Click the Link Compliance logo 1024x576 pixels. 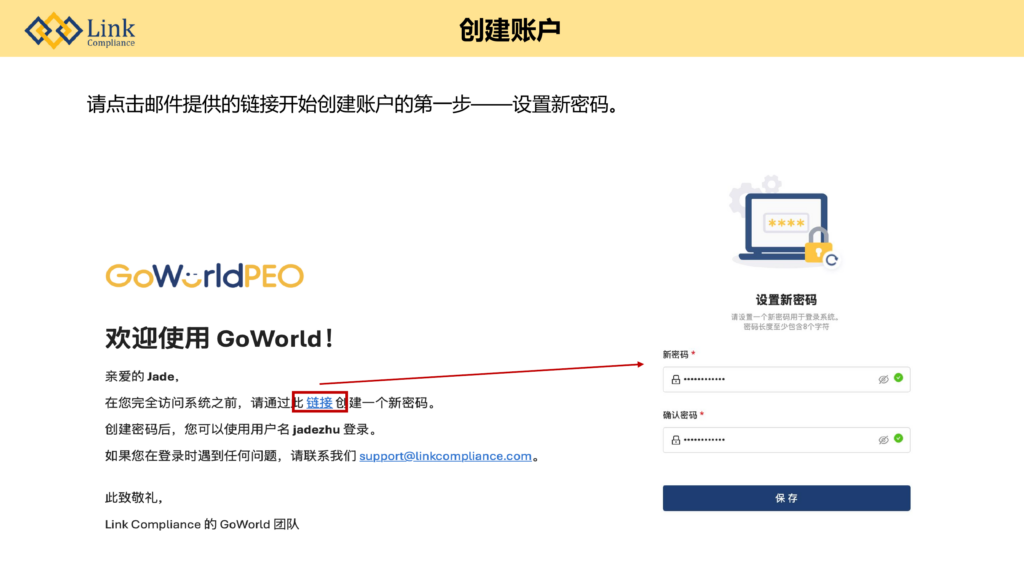80,30
